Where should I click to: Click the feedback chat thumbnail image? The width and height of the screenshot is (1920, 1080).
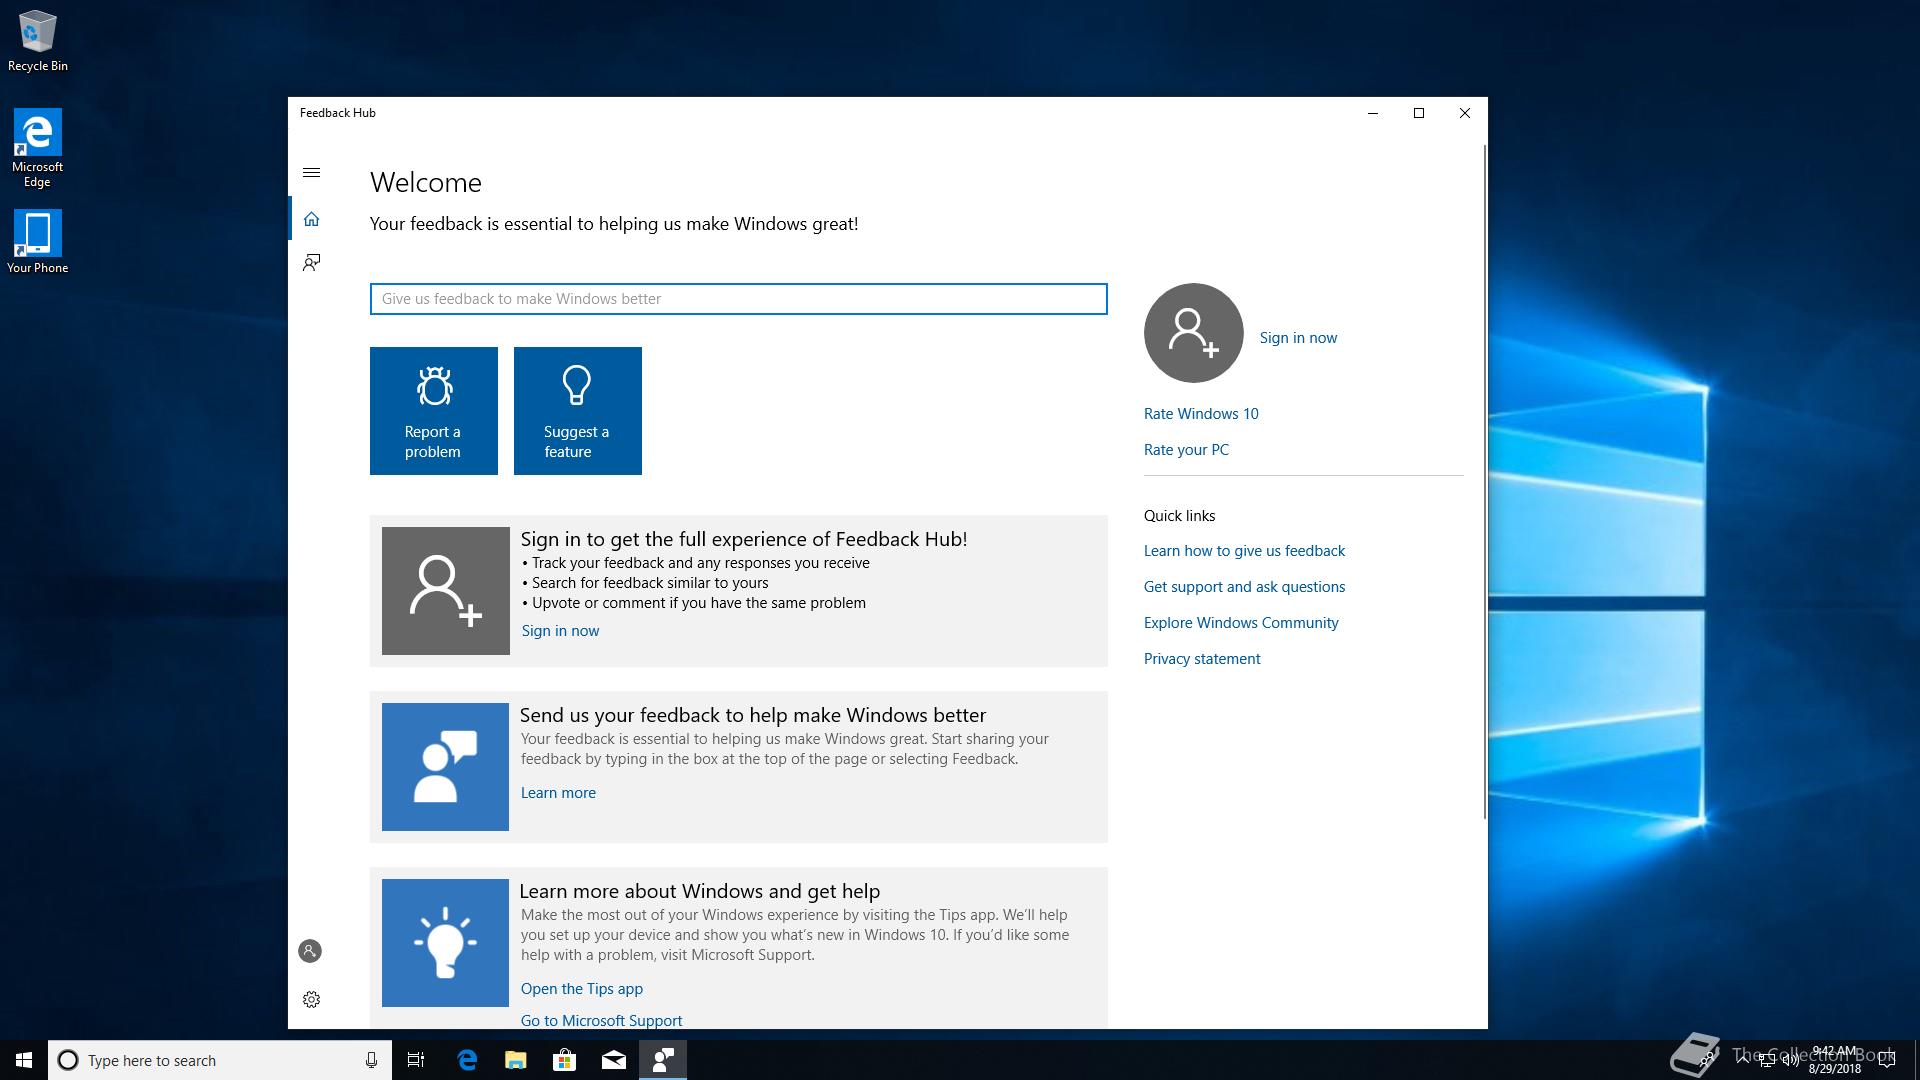[x=445, y=767]
